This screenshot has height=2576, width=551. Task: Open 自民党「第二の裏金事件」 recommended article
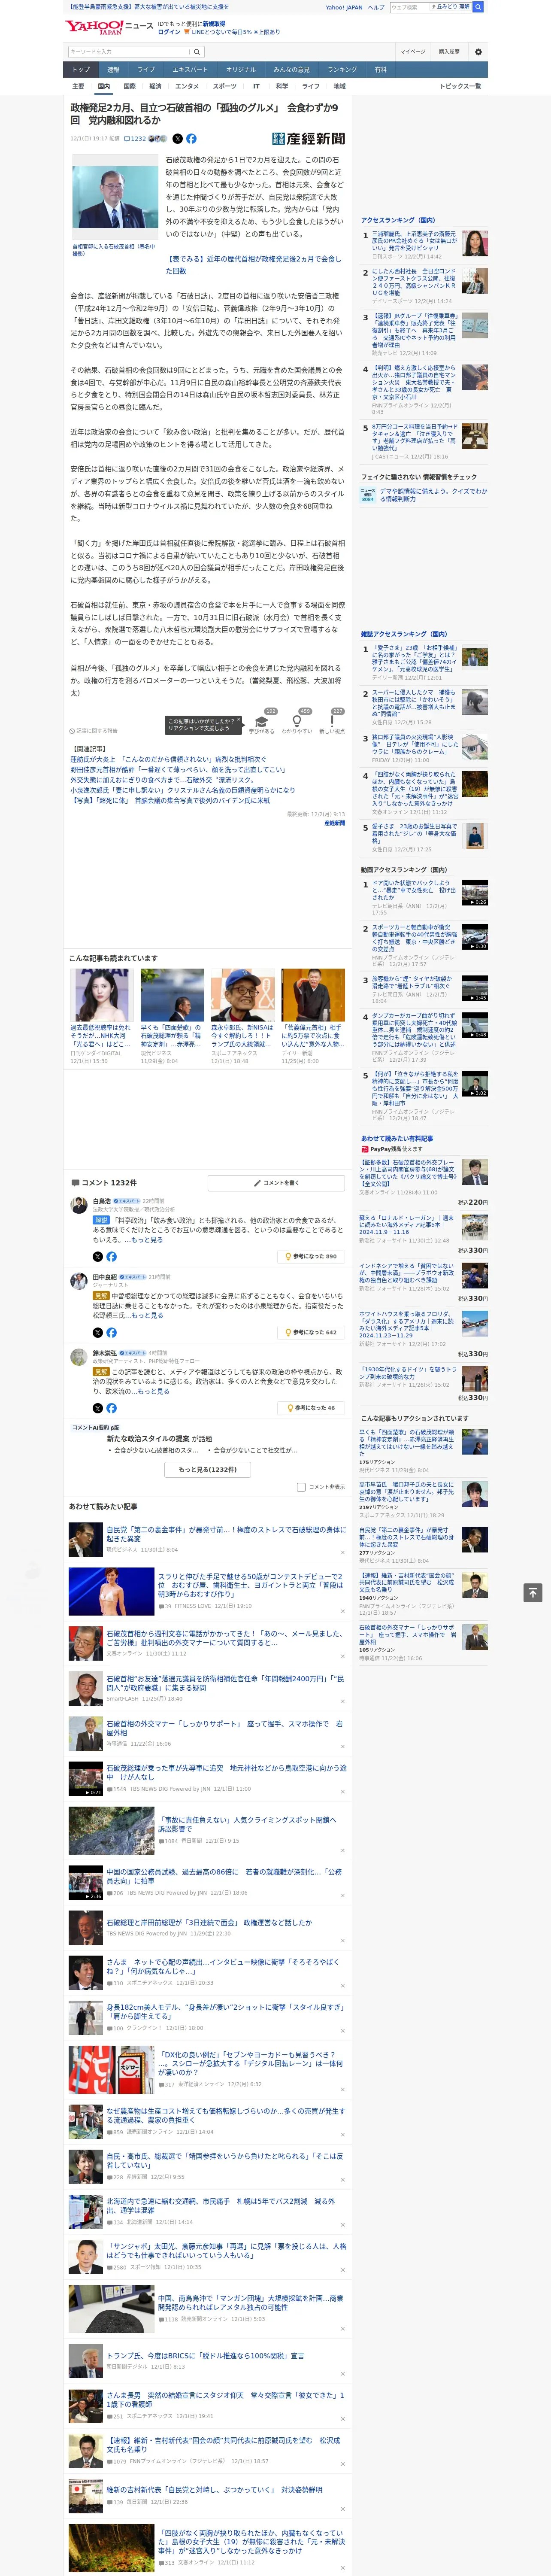[226, 1534]
